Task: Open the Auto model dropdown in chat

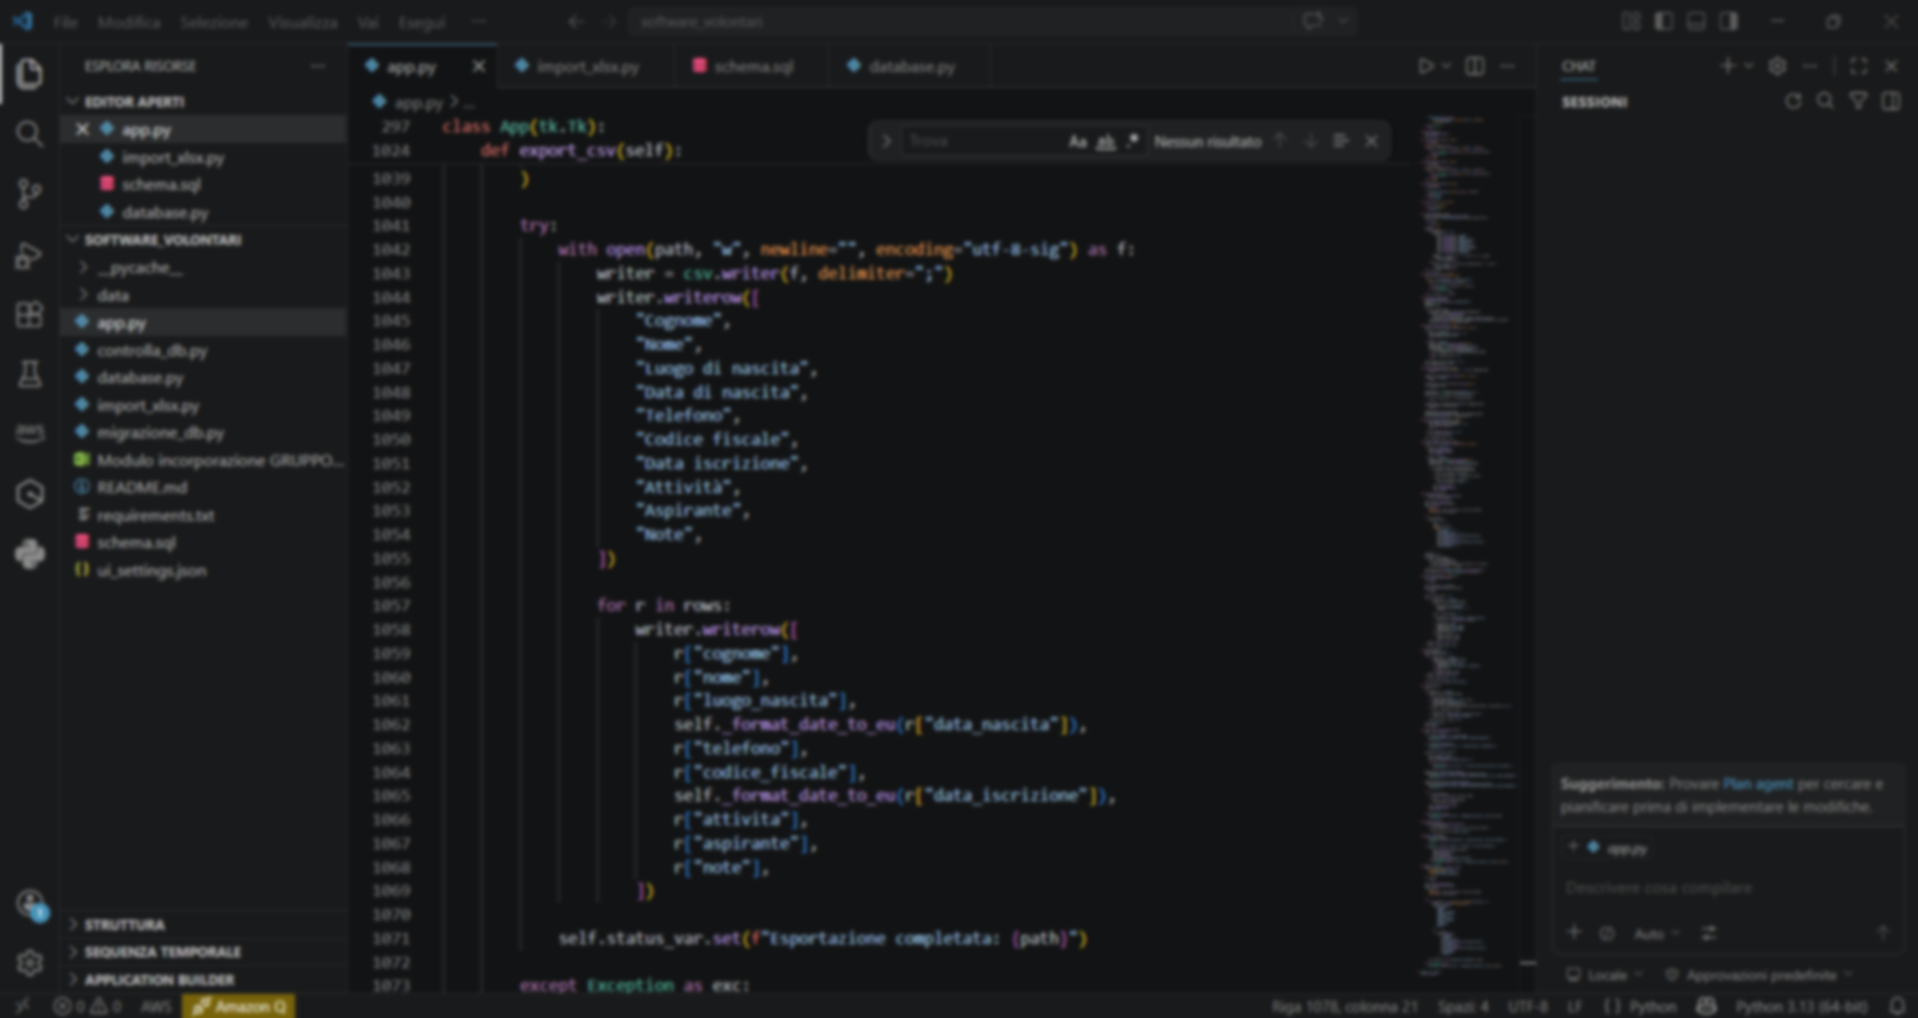Action: click(x=1656, y=933)
